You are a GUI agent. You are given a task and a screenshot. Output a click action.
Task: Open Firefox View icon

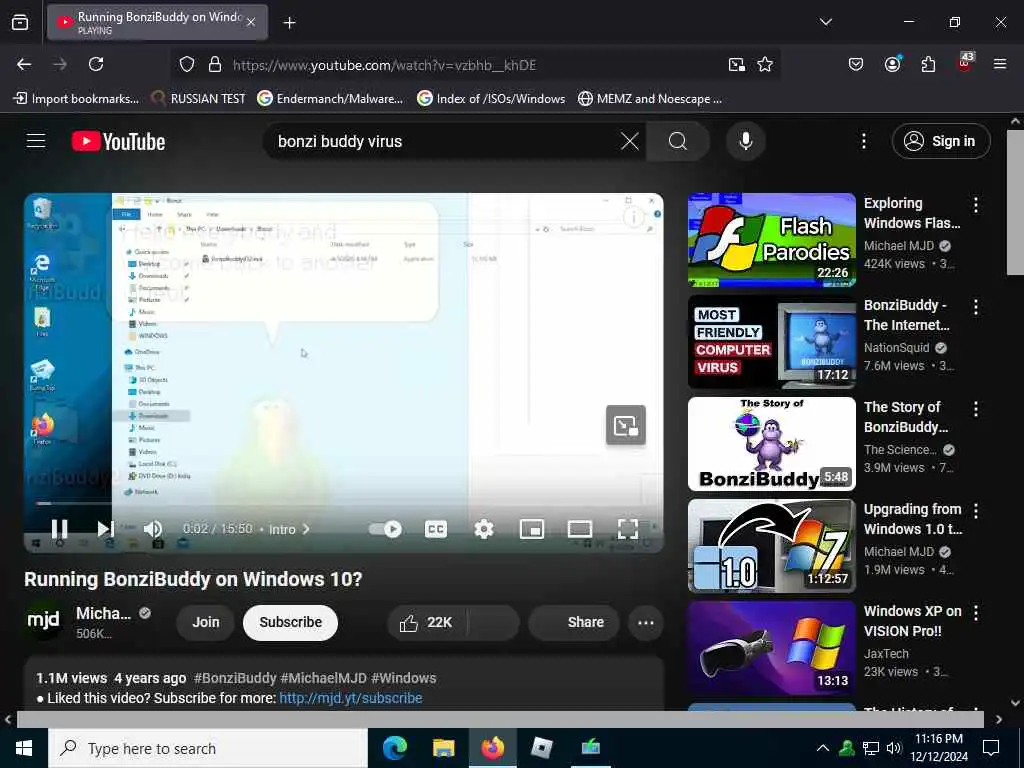(20, 22)
